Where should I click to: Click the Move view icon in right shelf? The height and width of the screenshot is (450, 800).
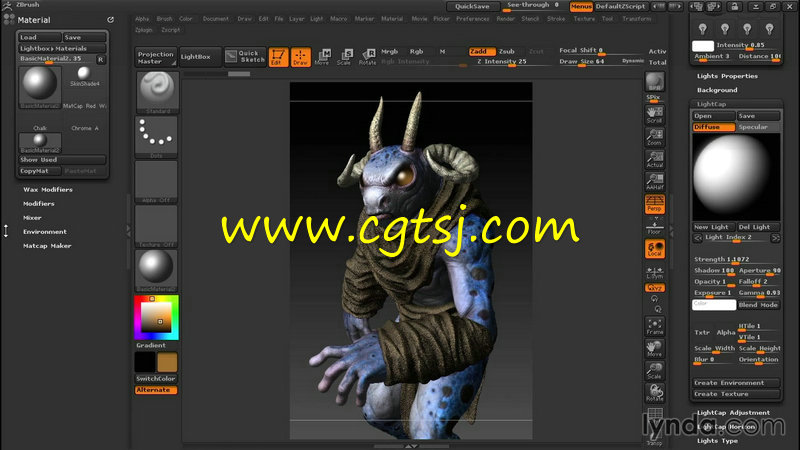655,348
